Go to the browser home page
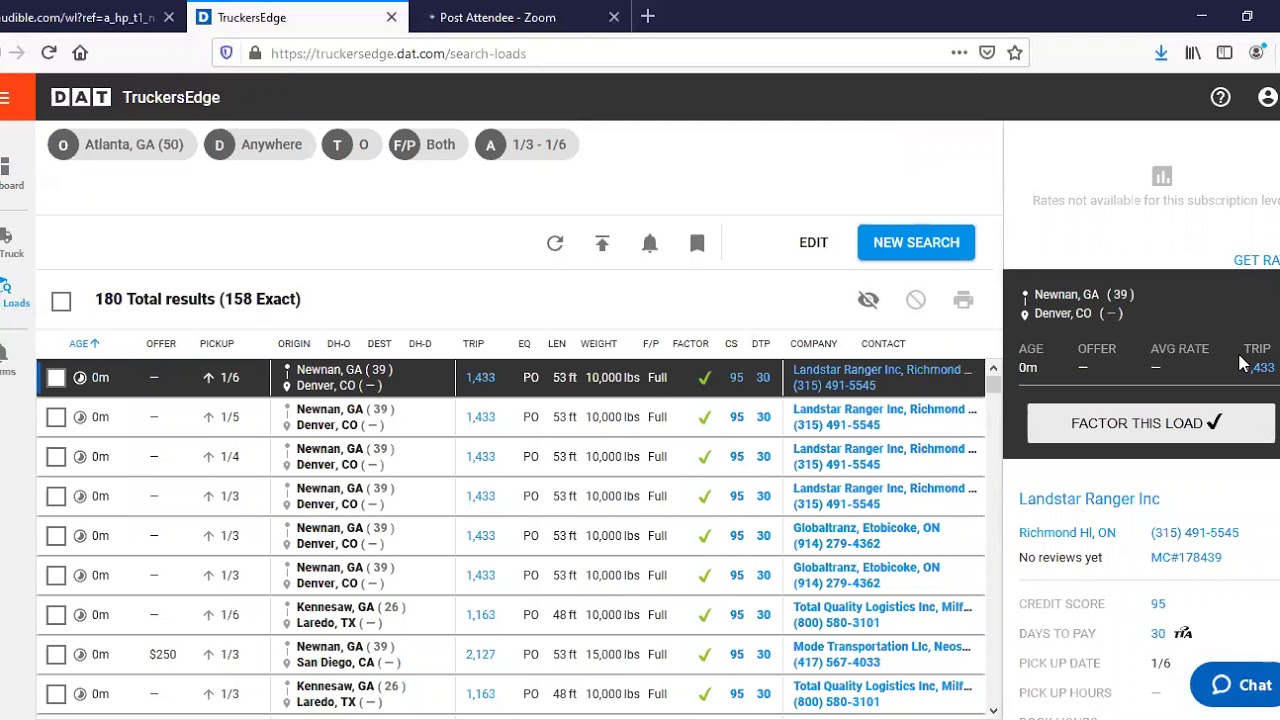 (80, 53)
